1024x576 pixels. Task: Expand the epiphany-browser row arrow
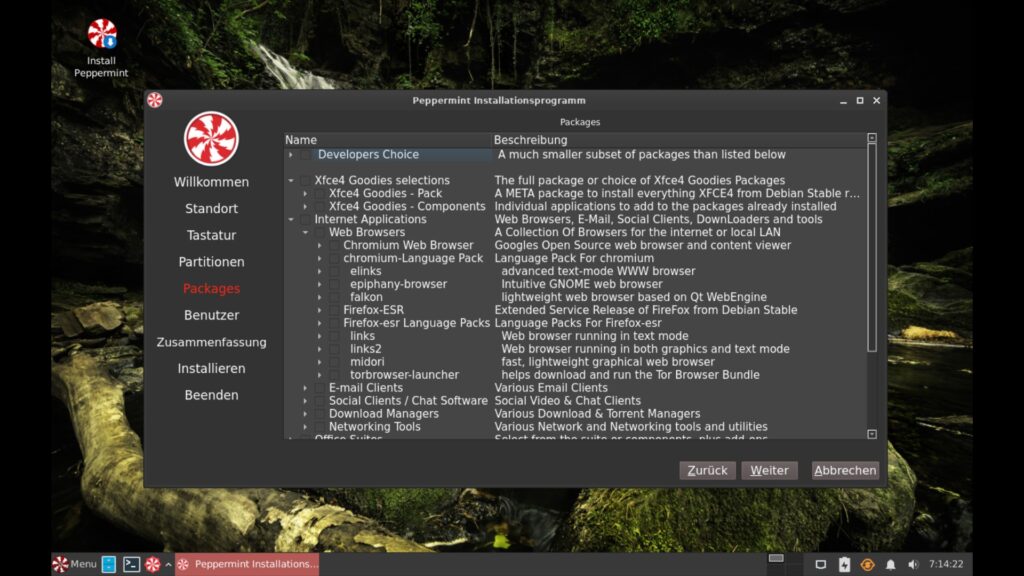[319, 284]
